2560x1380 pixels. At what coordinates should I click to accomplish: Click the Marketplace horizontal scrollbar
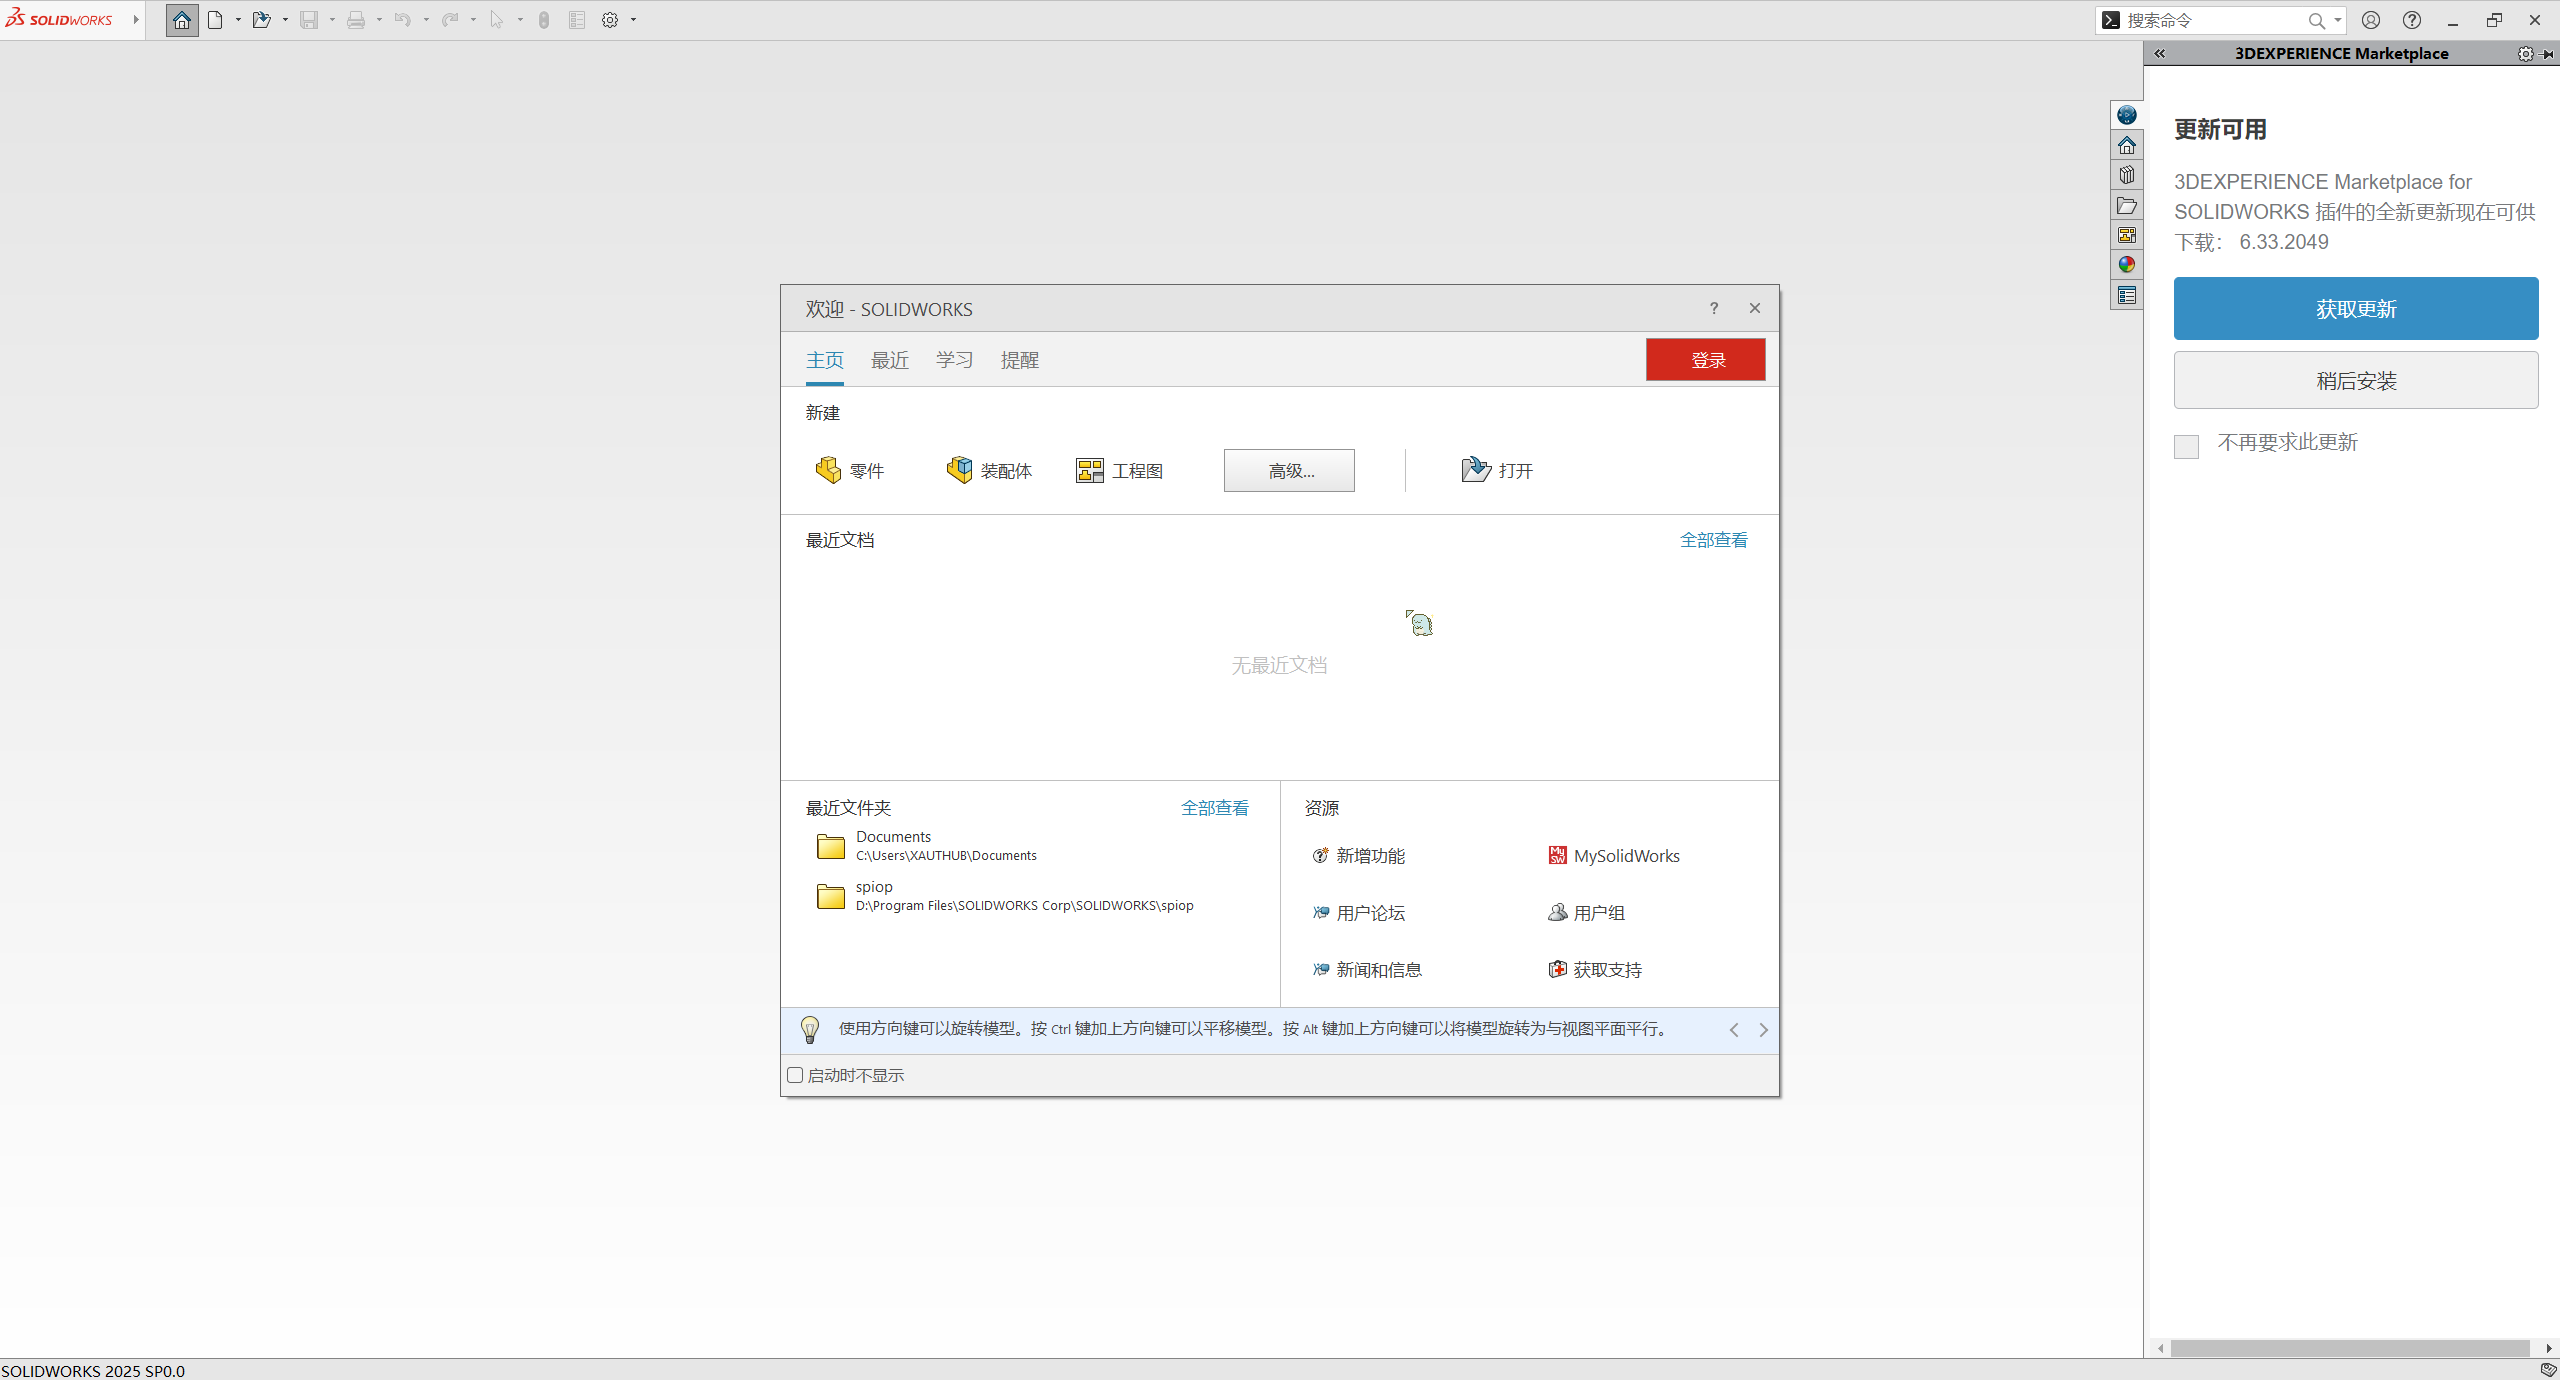[2349, 1349]
